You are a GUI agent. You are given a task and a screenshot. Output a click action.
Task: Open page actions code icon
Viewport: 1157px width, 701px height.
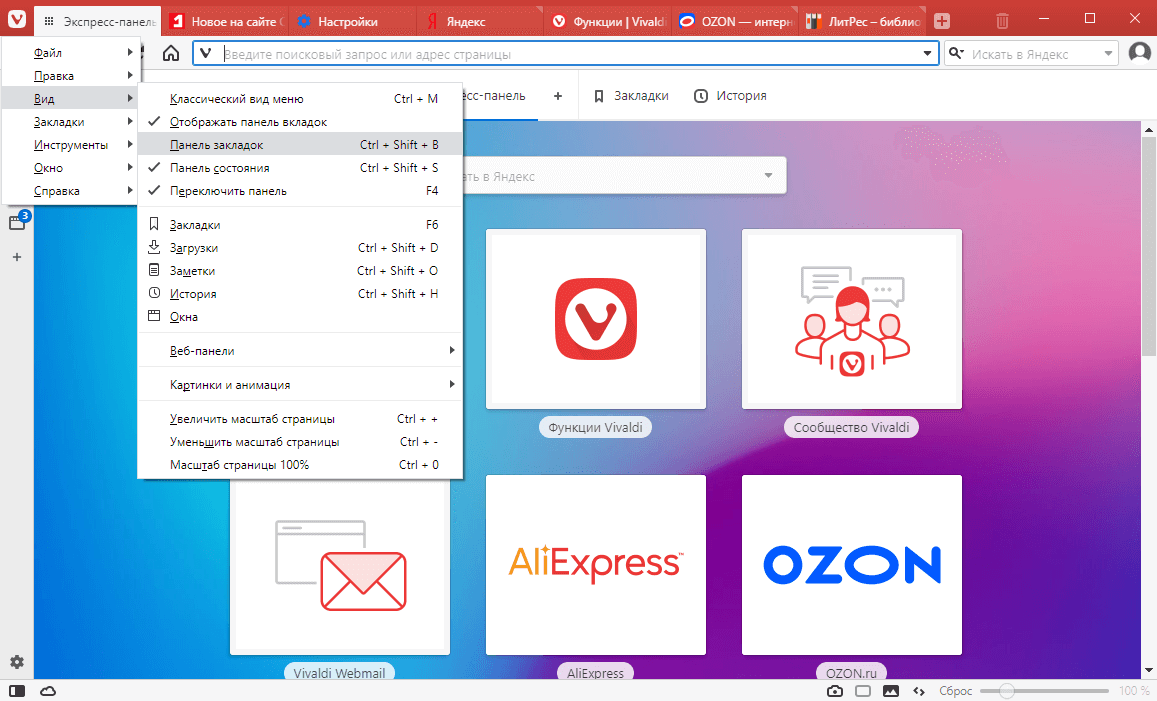[919, 691]
